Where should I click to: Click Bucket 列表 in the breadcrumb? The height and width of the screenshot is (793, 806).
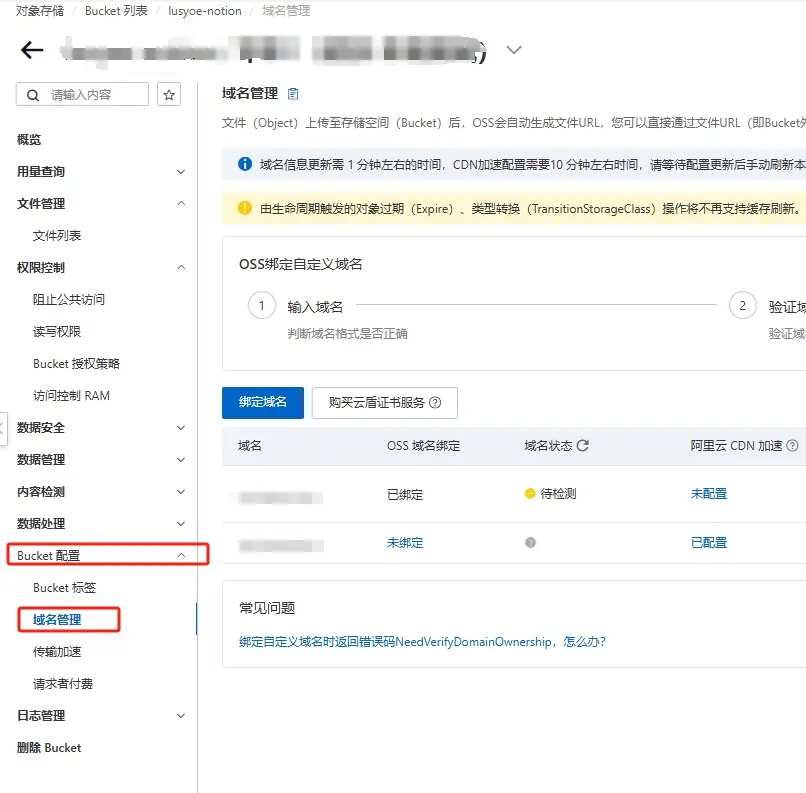(x=116, y=11)
